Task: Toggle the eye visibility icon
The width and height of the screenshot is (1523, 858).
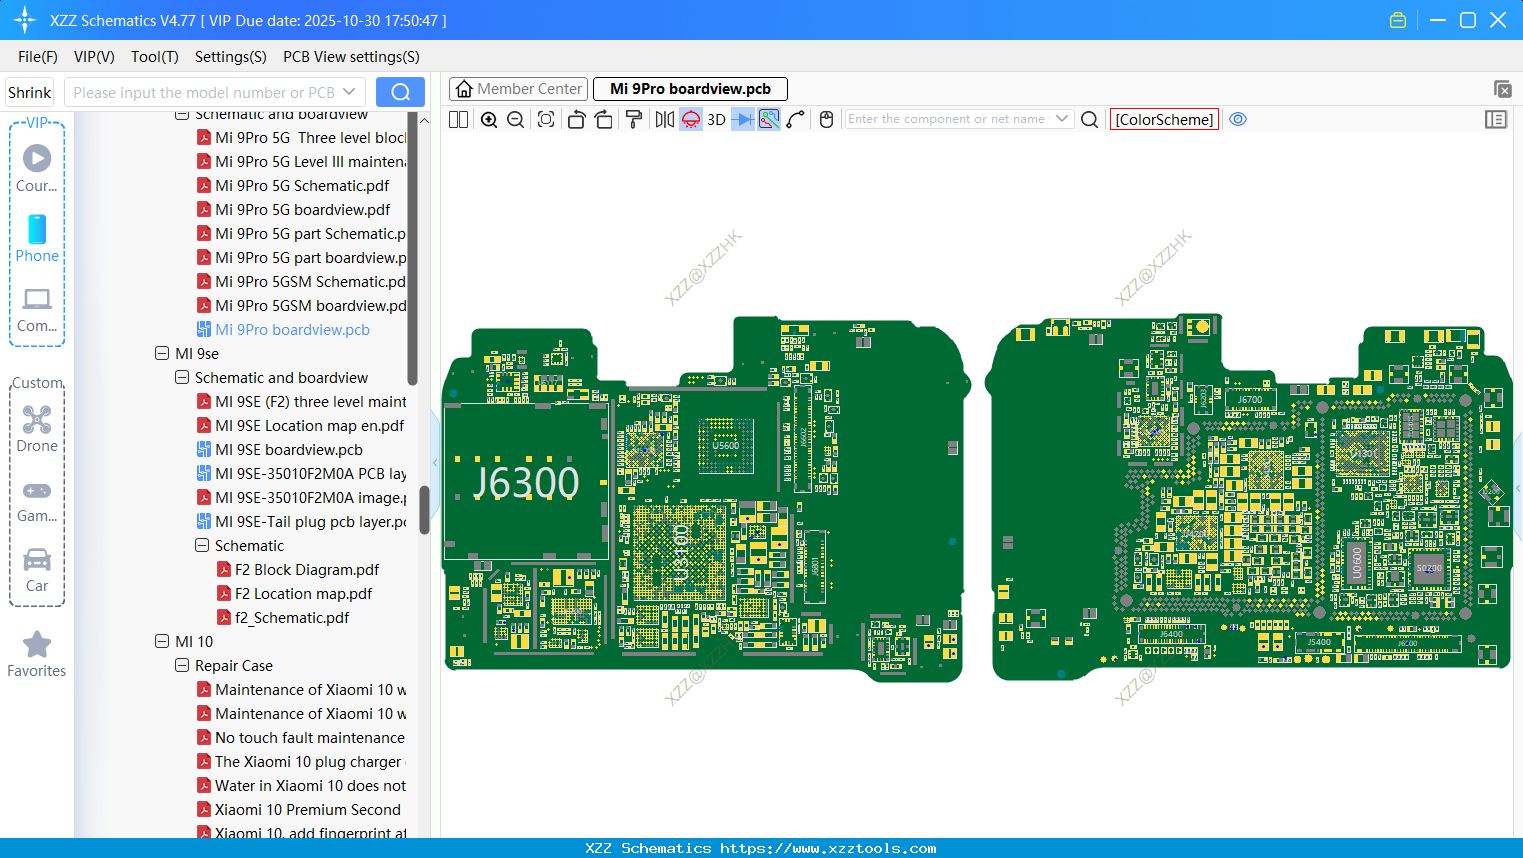Action: [1238, 119]
